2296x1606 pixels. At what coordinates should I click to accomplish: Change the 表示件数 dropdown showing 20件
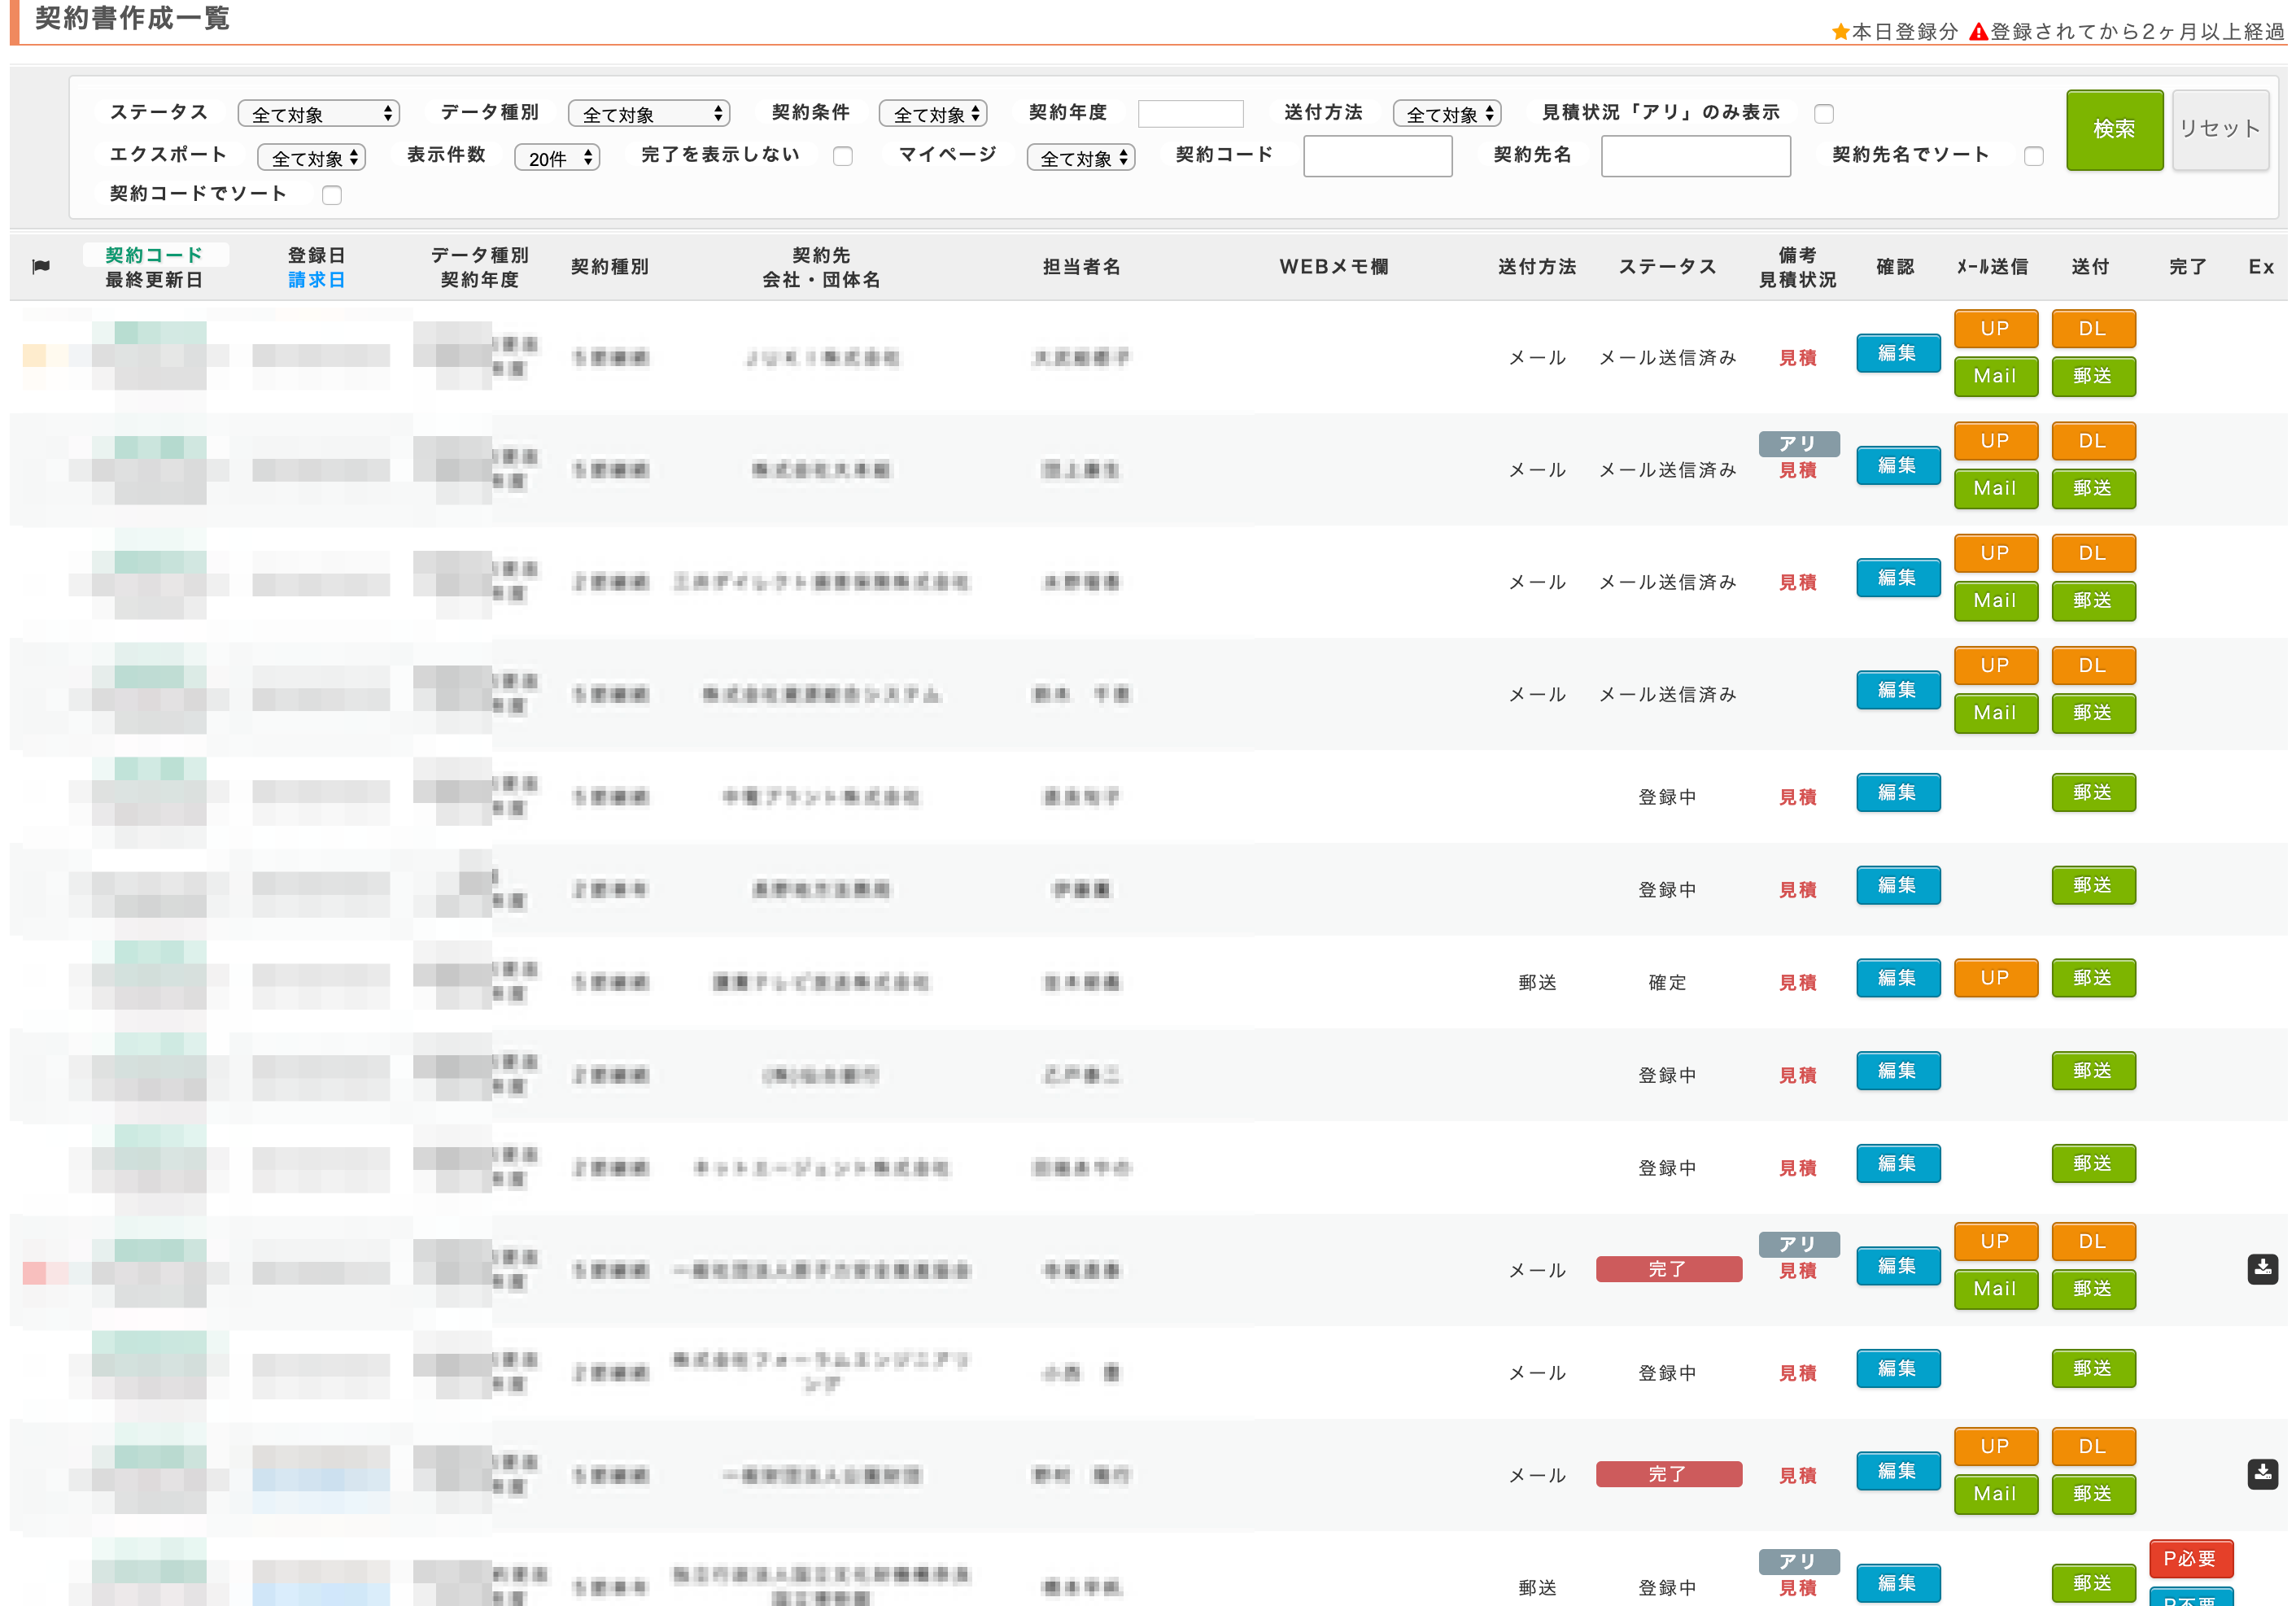556,157
